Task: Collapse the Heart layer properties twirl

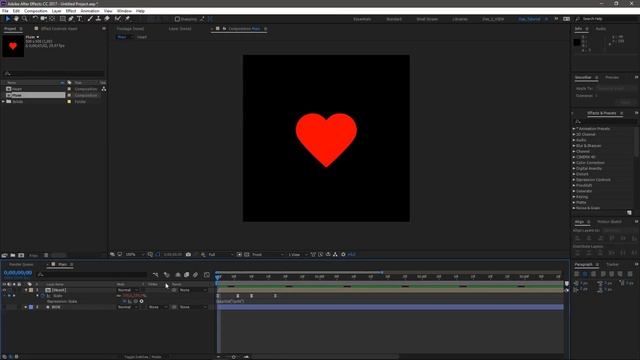Action: 26,290
